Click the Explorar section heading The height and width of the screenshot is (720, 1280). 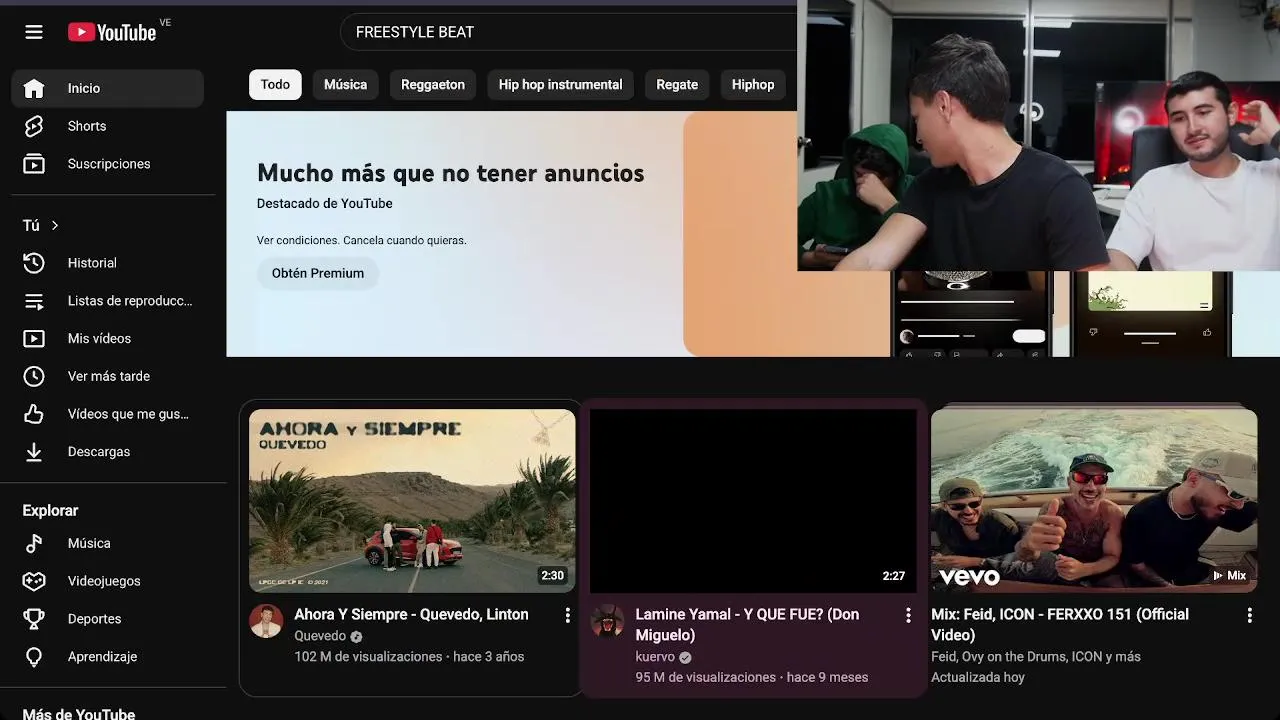tap(50, 510)
